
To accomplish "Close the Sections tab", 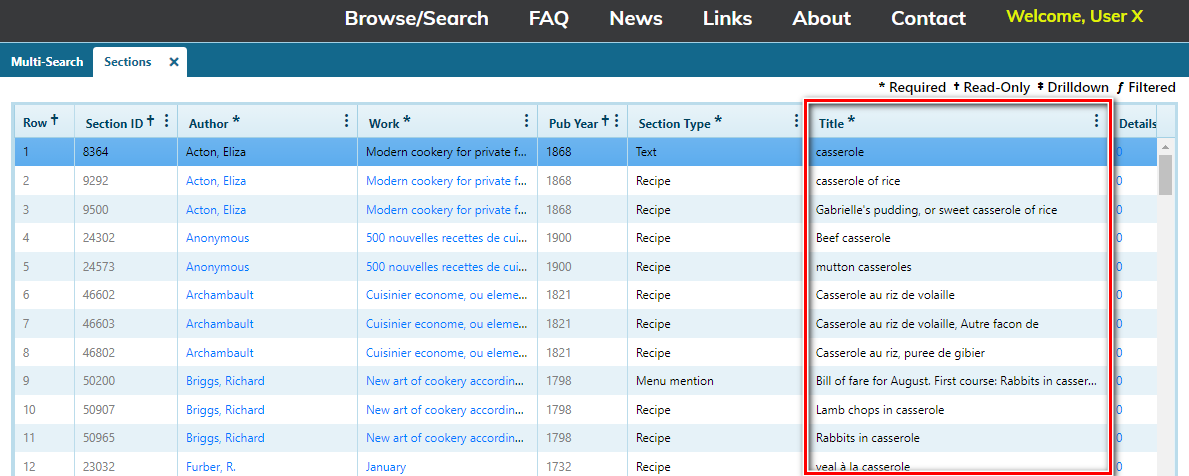I will [x=174, y=62].
